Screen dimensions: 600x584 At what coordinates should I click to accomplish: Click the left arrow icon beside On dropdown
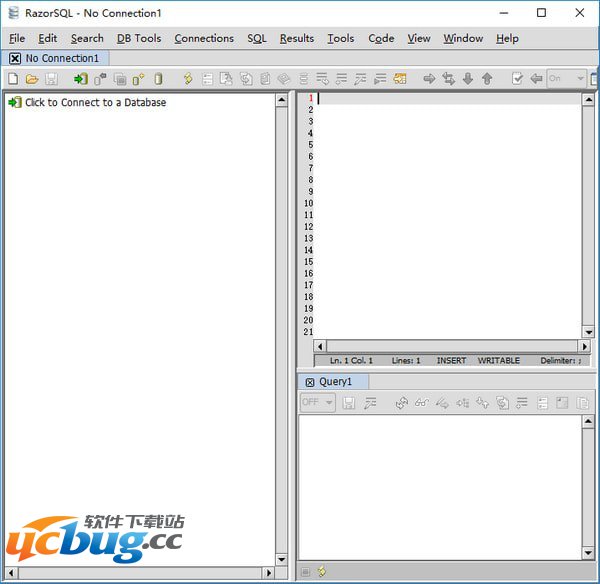536,79
